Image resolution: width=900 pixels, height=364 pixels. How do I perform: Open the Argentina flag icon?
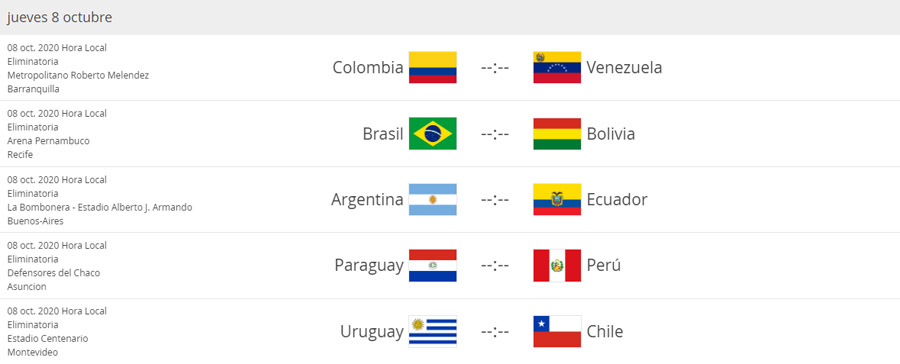coord(433,200)
